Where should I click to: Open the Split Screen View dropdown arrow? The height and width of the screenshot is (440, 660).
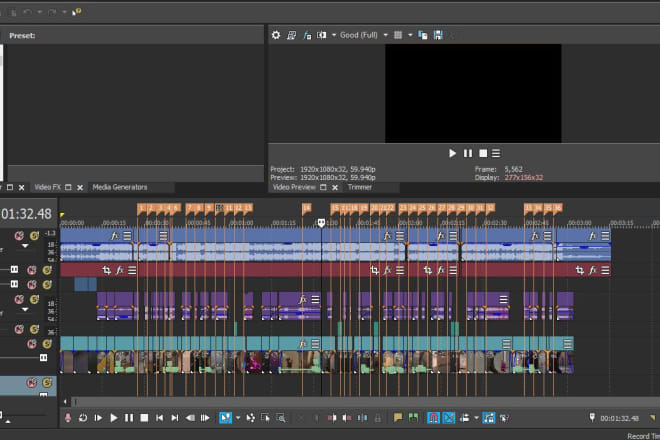(334, 35)
